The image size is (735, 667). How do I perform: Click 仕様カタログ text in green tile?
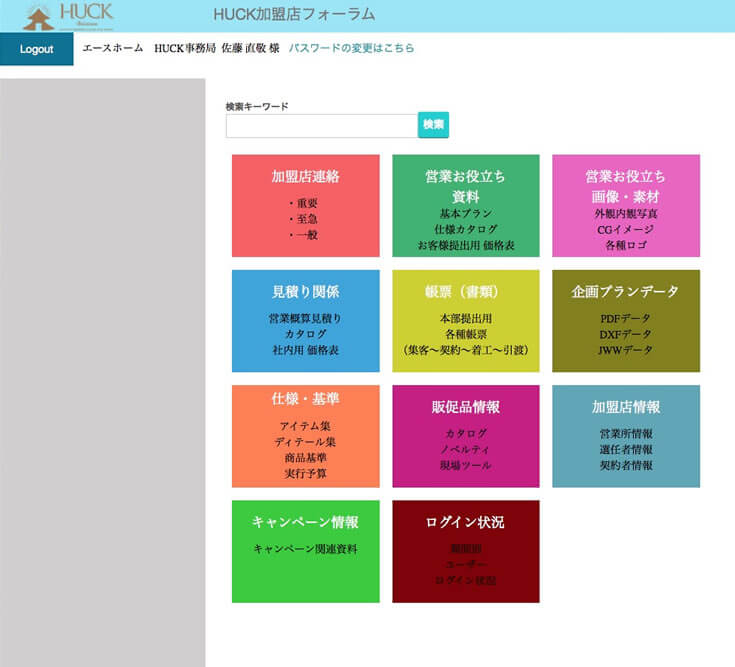(466, 230)
